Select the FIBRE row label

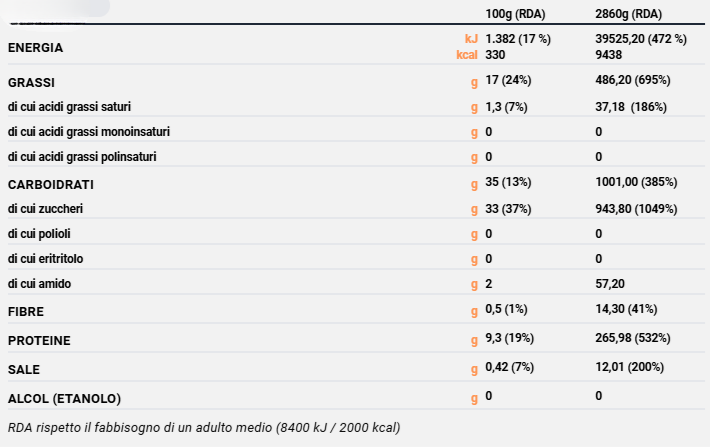(26, 312)
